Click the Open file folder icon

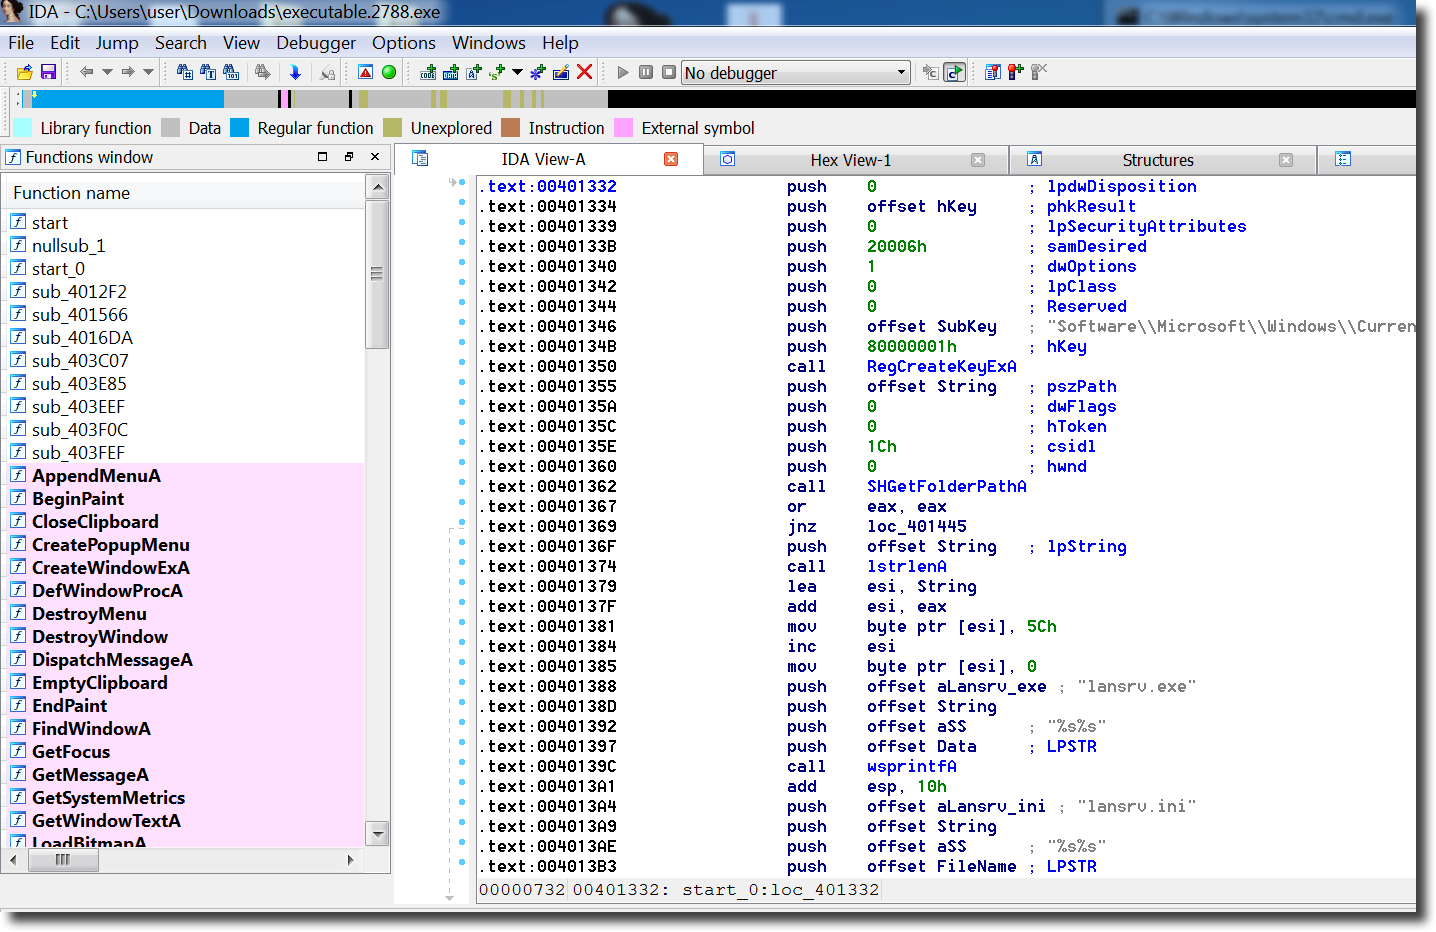click(25, 72)
